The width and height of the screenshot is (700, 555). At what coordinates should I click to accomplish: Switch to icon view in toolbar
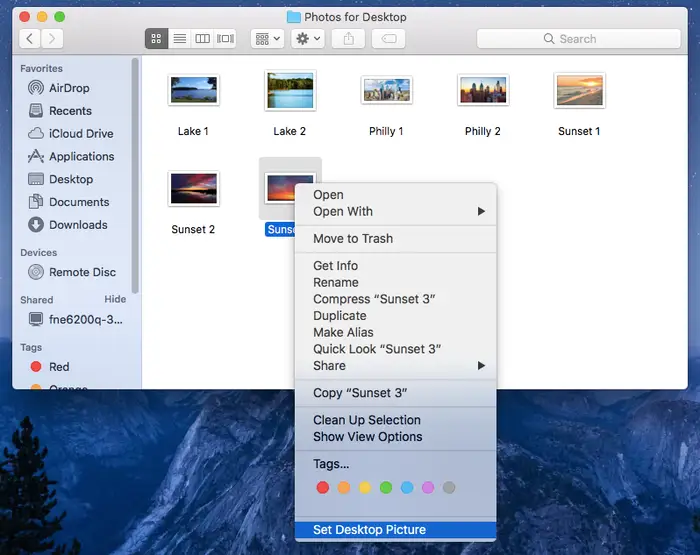click(157, 39)
